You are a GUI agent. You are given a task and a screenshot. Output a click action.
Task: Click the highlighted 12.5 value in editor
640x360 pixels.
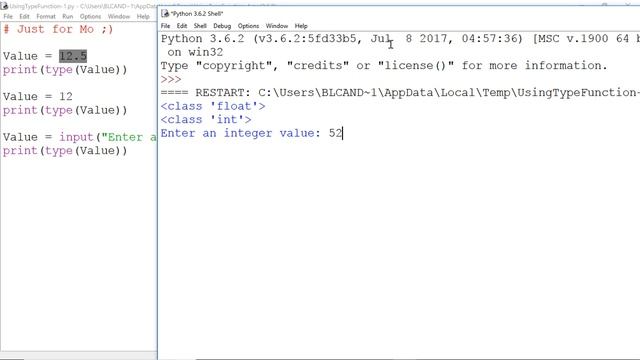73,56
